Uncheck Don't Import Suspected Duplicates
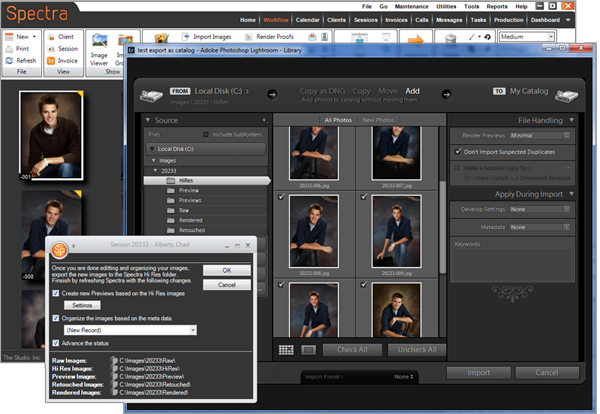Viewport: 600px width, 414px height. tap(458, 152)
